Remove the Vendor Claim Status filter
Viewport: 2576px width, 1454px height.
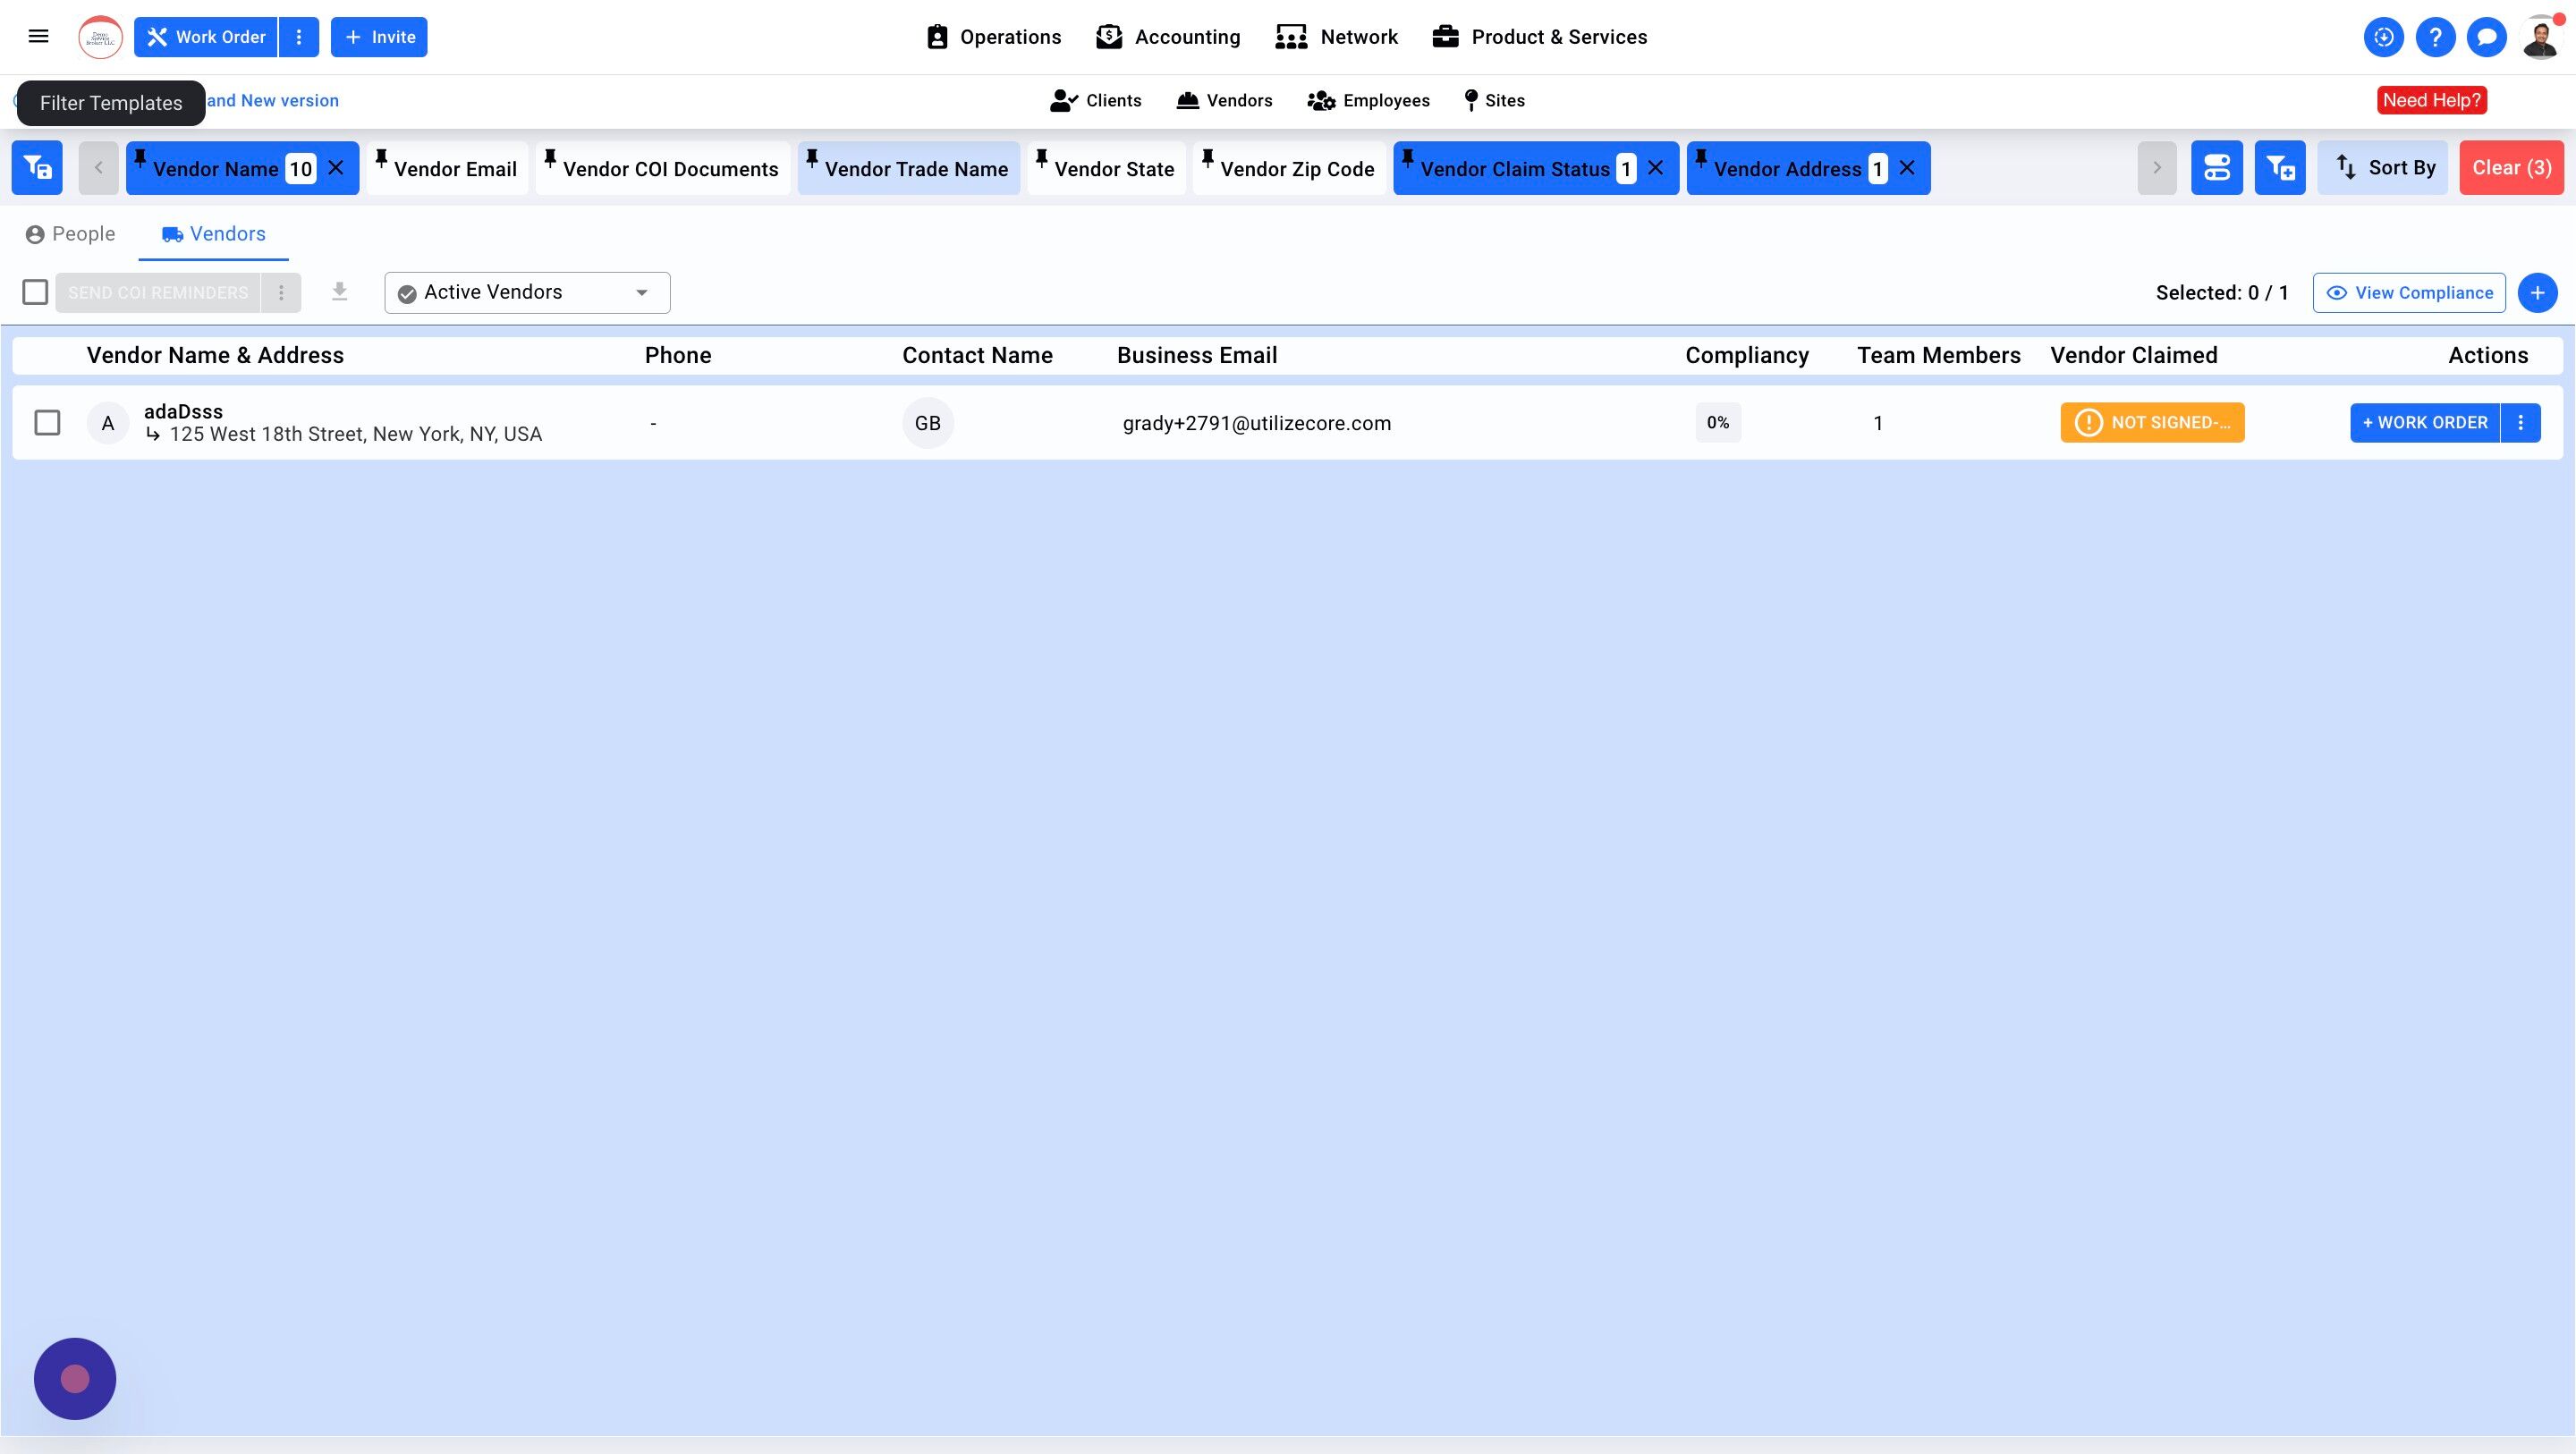(x=1656, y=168)
